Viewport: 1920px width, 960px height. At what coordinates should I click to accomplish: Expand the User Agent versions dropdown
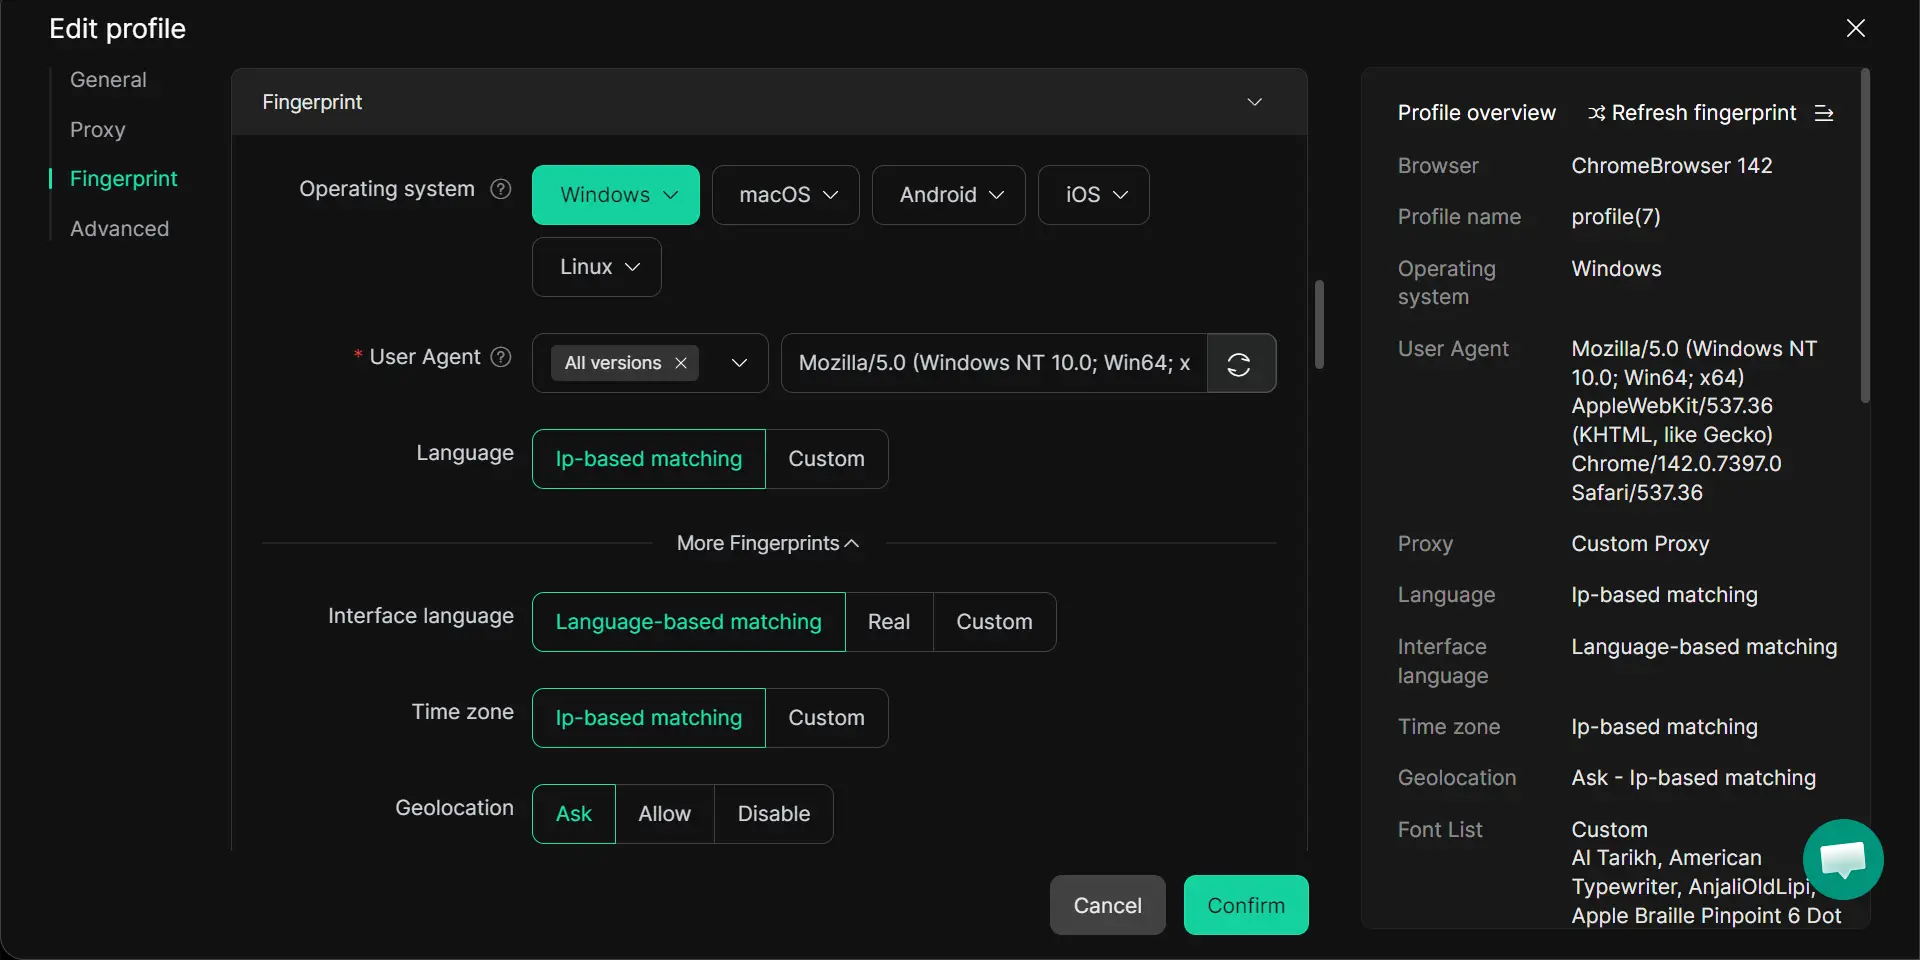coord(739,363)
